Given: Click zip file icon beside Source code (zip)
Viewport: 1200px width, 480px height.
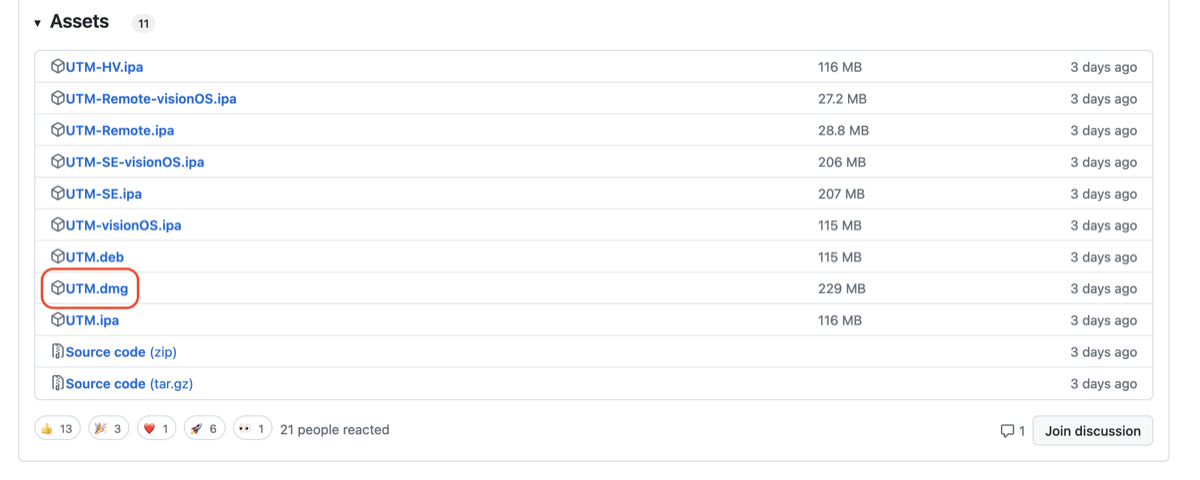Looking at the screenshot, I should point(58,352).
